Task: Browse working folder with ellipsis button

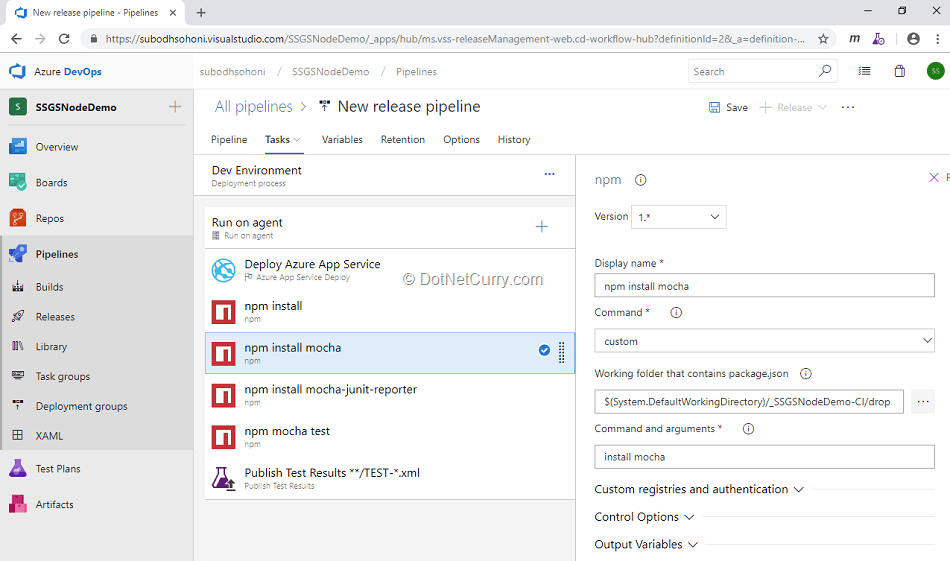Action: click(923, 402)
